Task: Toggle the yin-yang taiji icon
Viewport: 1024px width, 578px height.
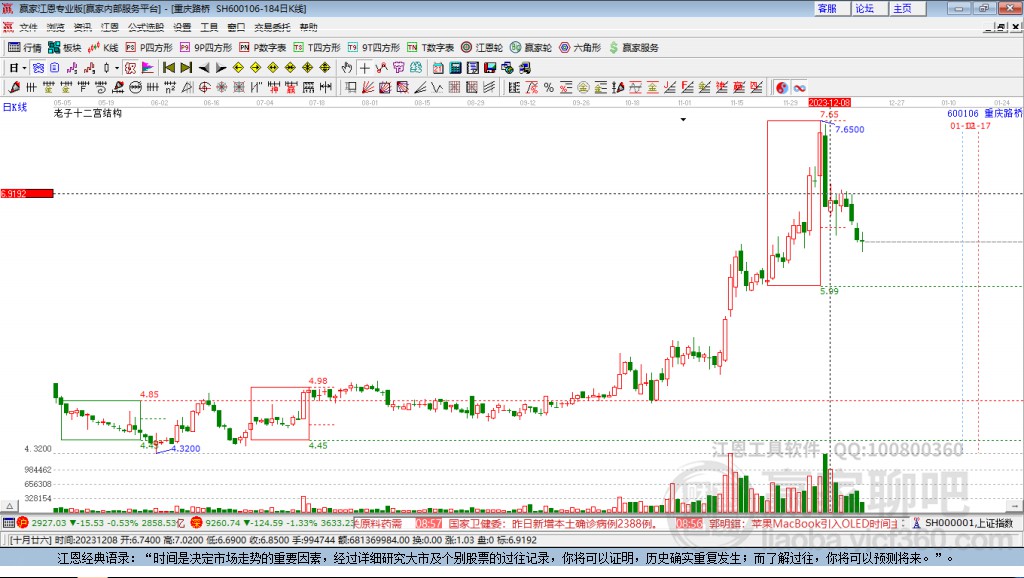Action: pos(781,88)
